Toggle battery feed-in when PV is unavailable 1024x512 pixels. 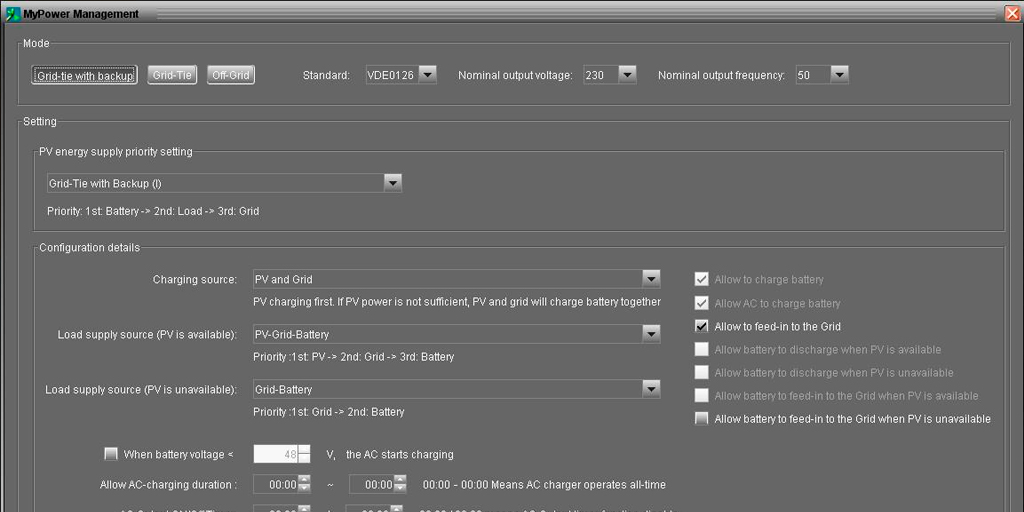[702, 419]
